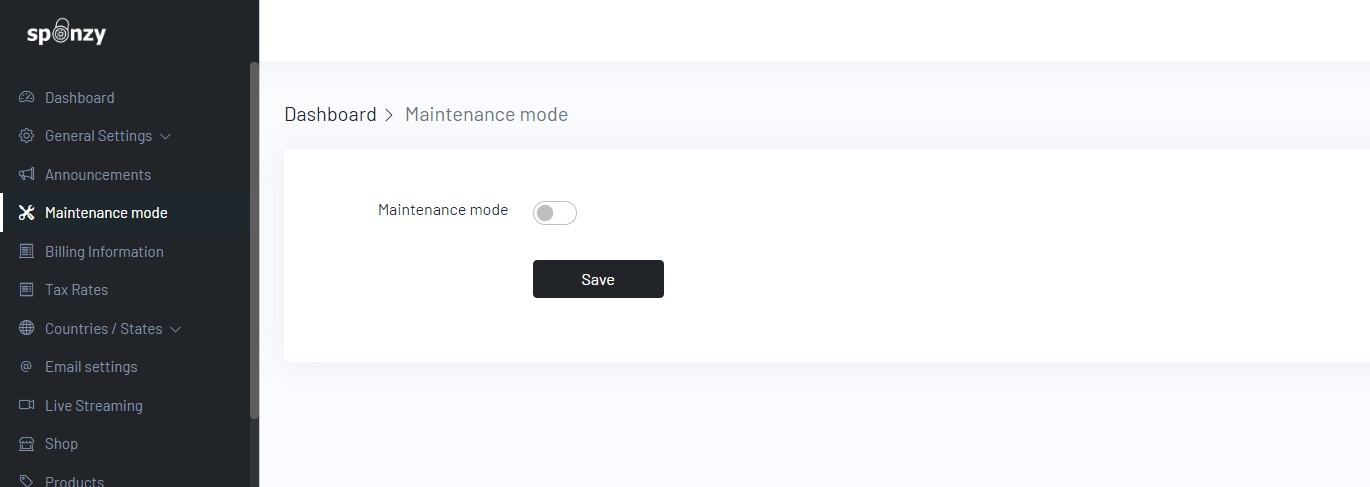Expand the Countries / States chevron
The height and width of the screenshot is (487, 1370).
[176, 329]
